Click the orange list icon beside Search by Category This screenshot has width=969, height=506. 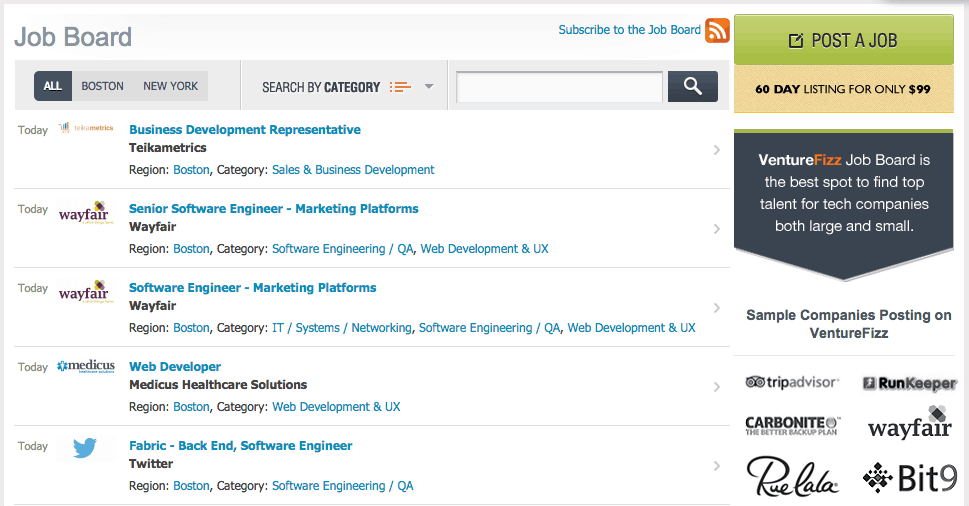400,87
